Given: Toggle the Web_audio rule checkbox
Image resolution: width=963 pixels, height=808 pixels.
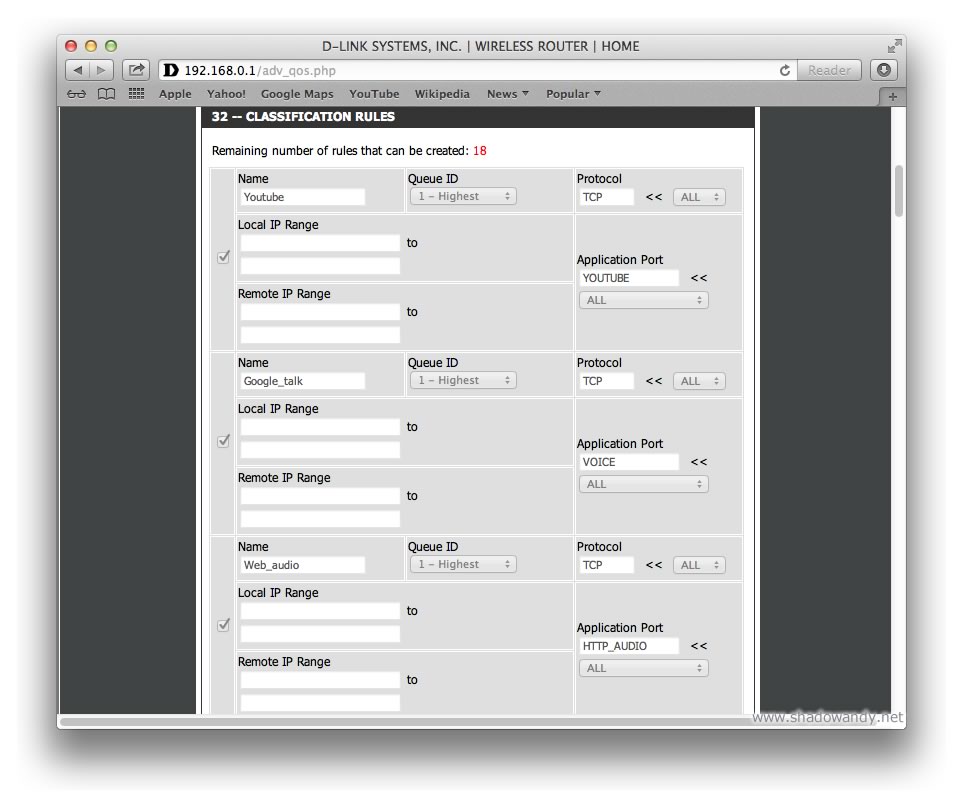Looking at the screenshot, I should (223, 625).
